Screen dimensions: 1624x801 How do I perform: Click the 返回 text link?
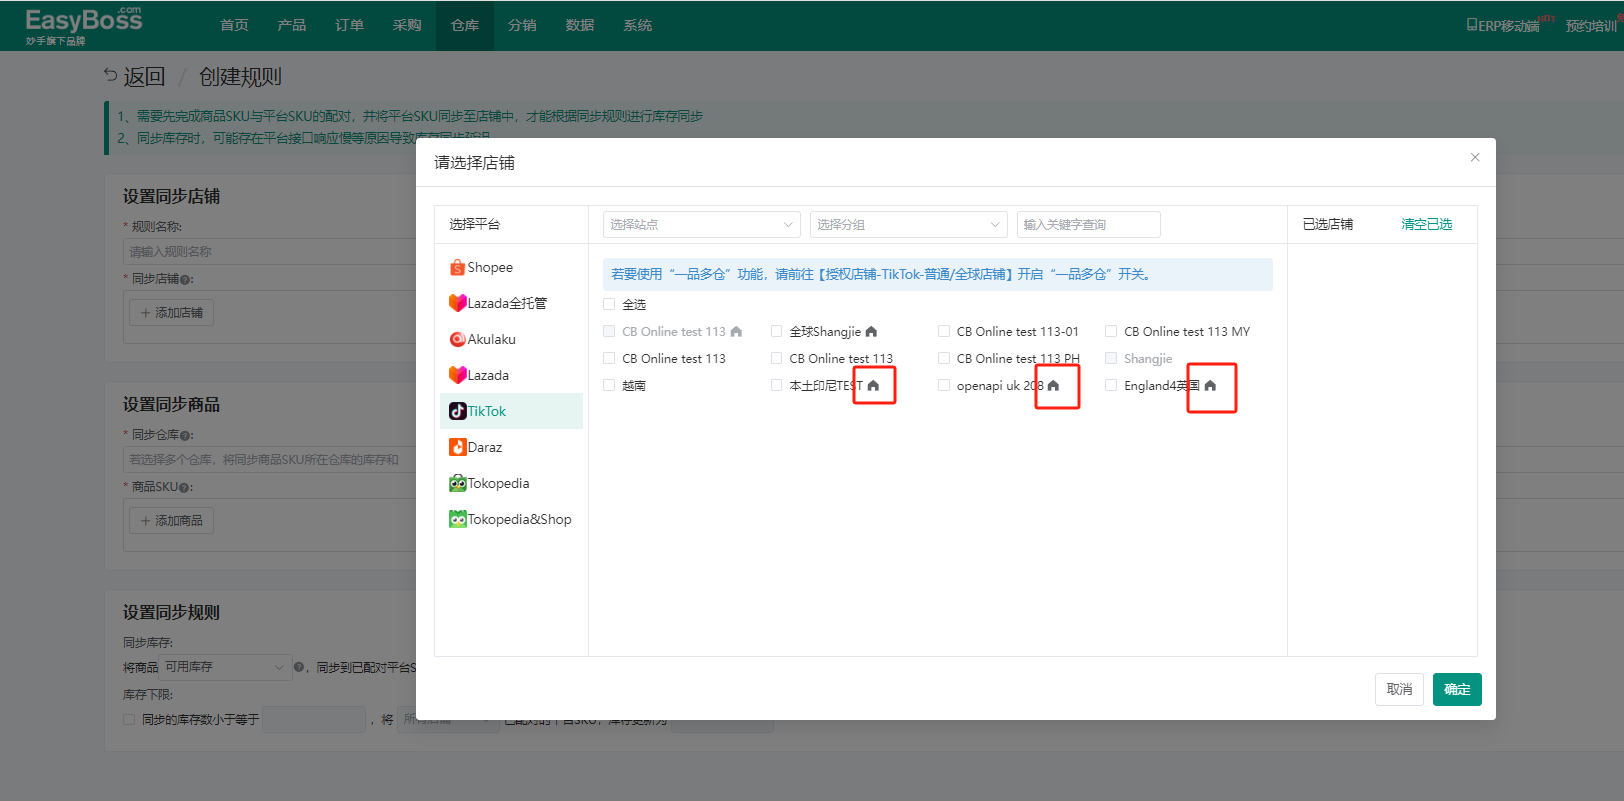(144, 76)
